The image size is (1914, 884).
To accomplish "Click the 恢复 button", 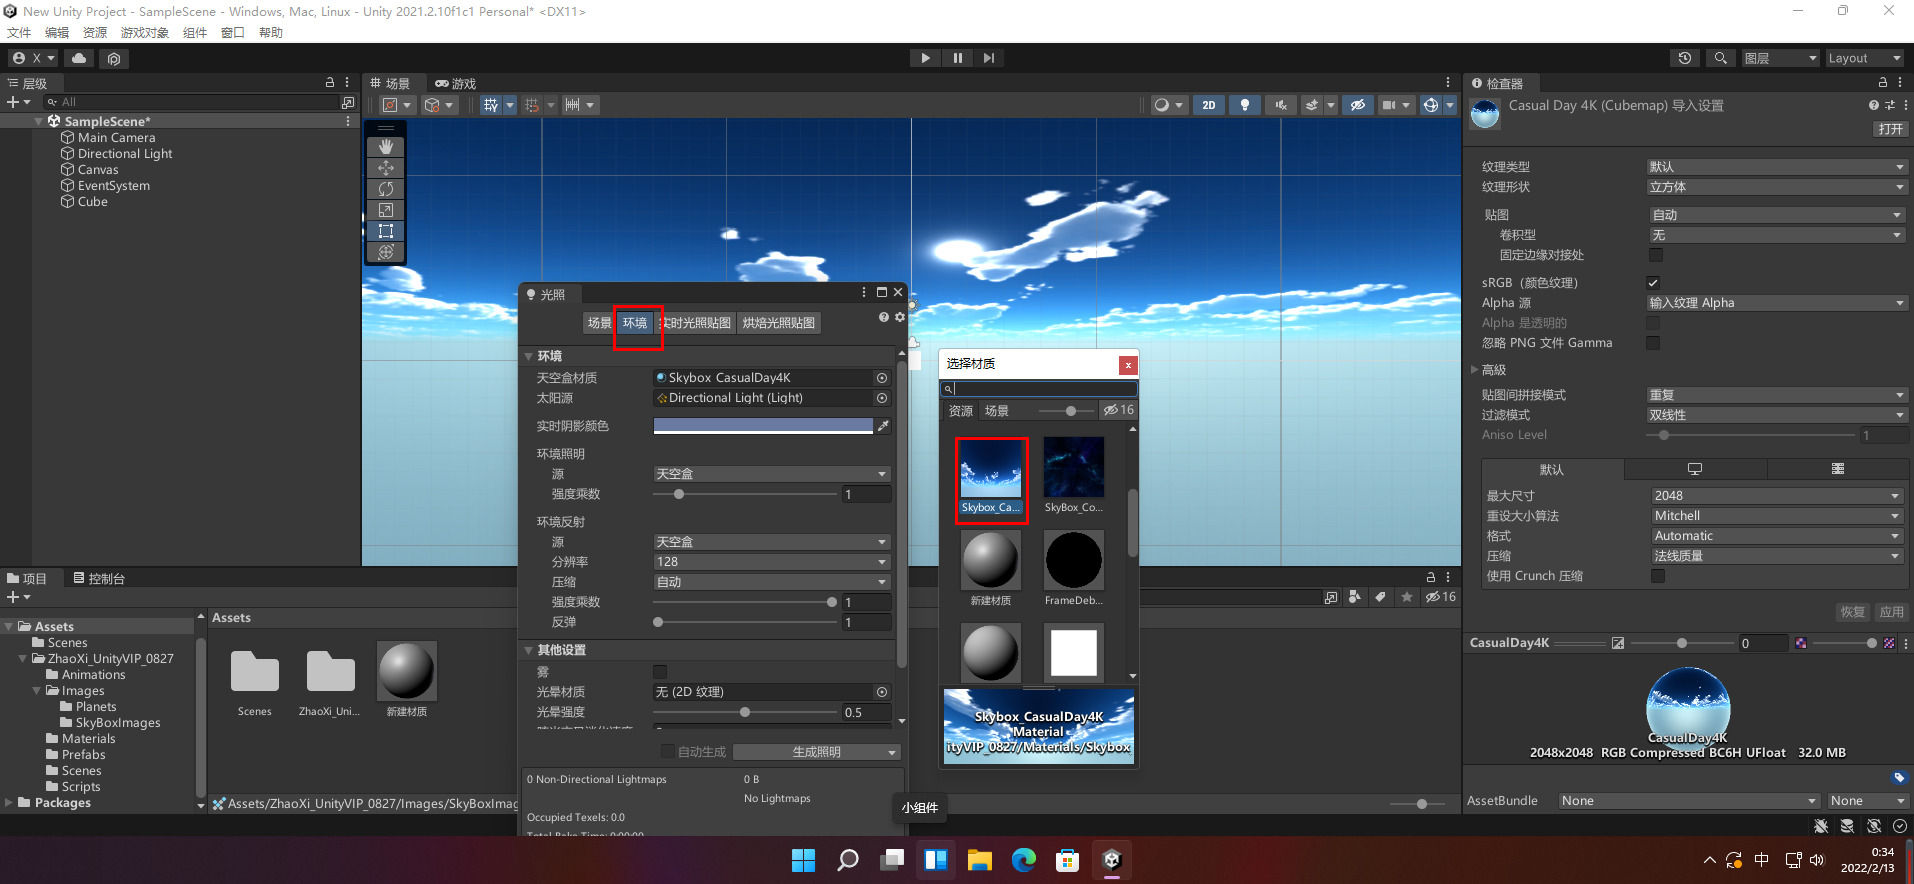I will point(1852,612).
